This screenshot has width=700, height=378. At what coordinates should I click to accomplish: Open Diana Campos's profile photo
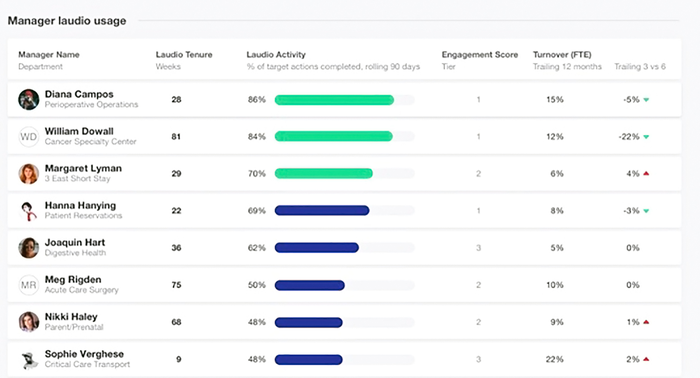[29, 99]
